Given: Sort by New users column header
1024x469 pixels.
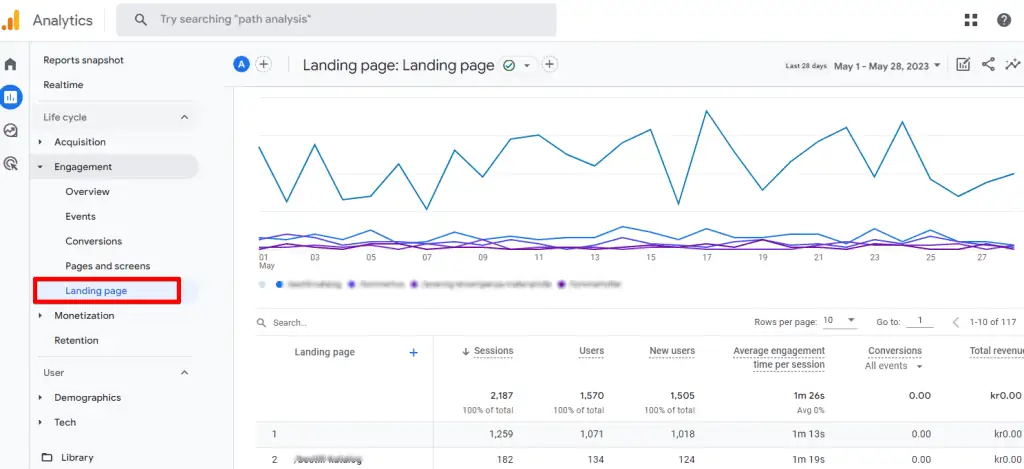Looking at the screenshot, I should (672, 351).
